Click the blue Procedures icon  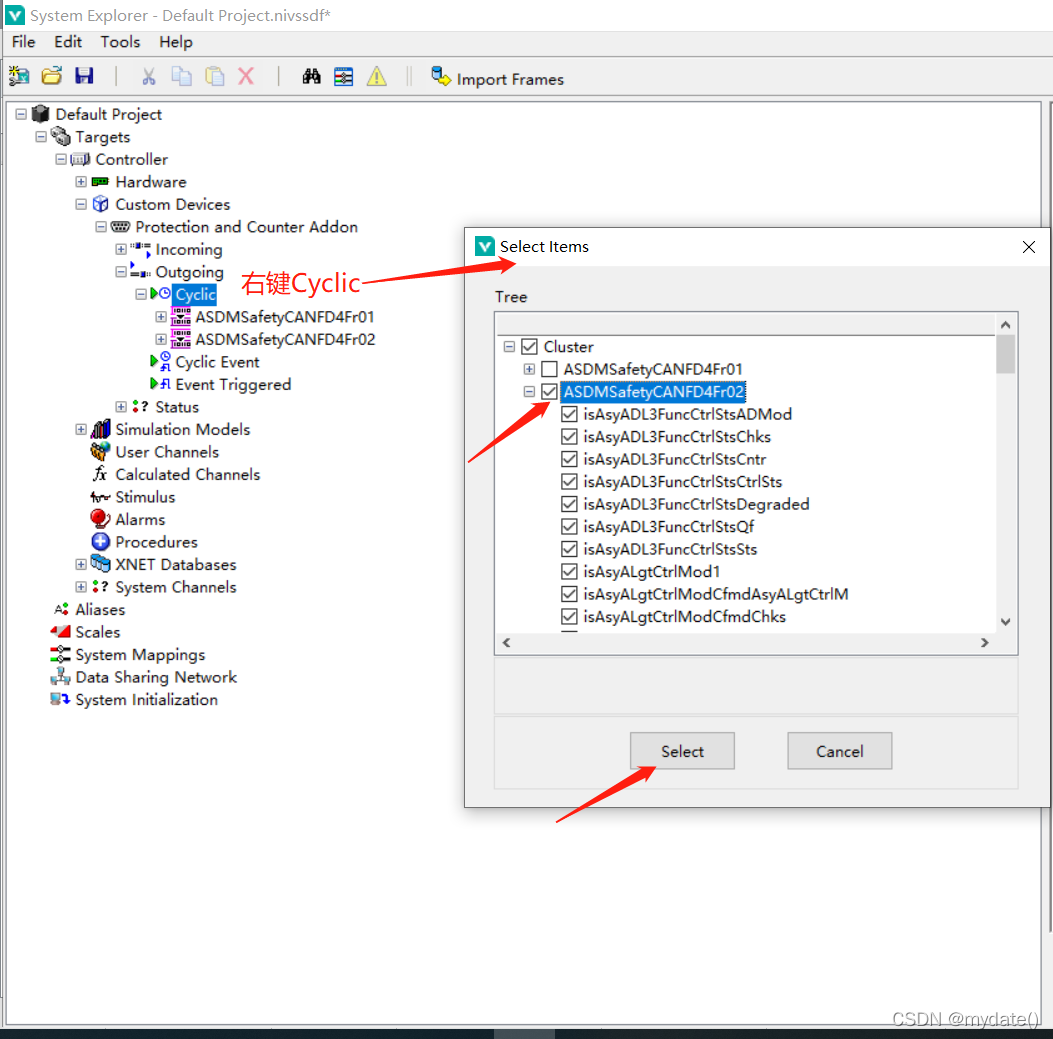[x=101, y=542]
